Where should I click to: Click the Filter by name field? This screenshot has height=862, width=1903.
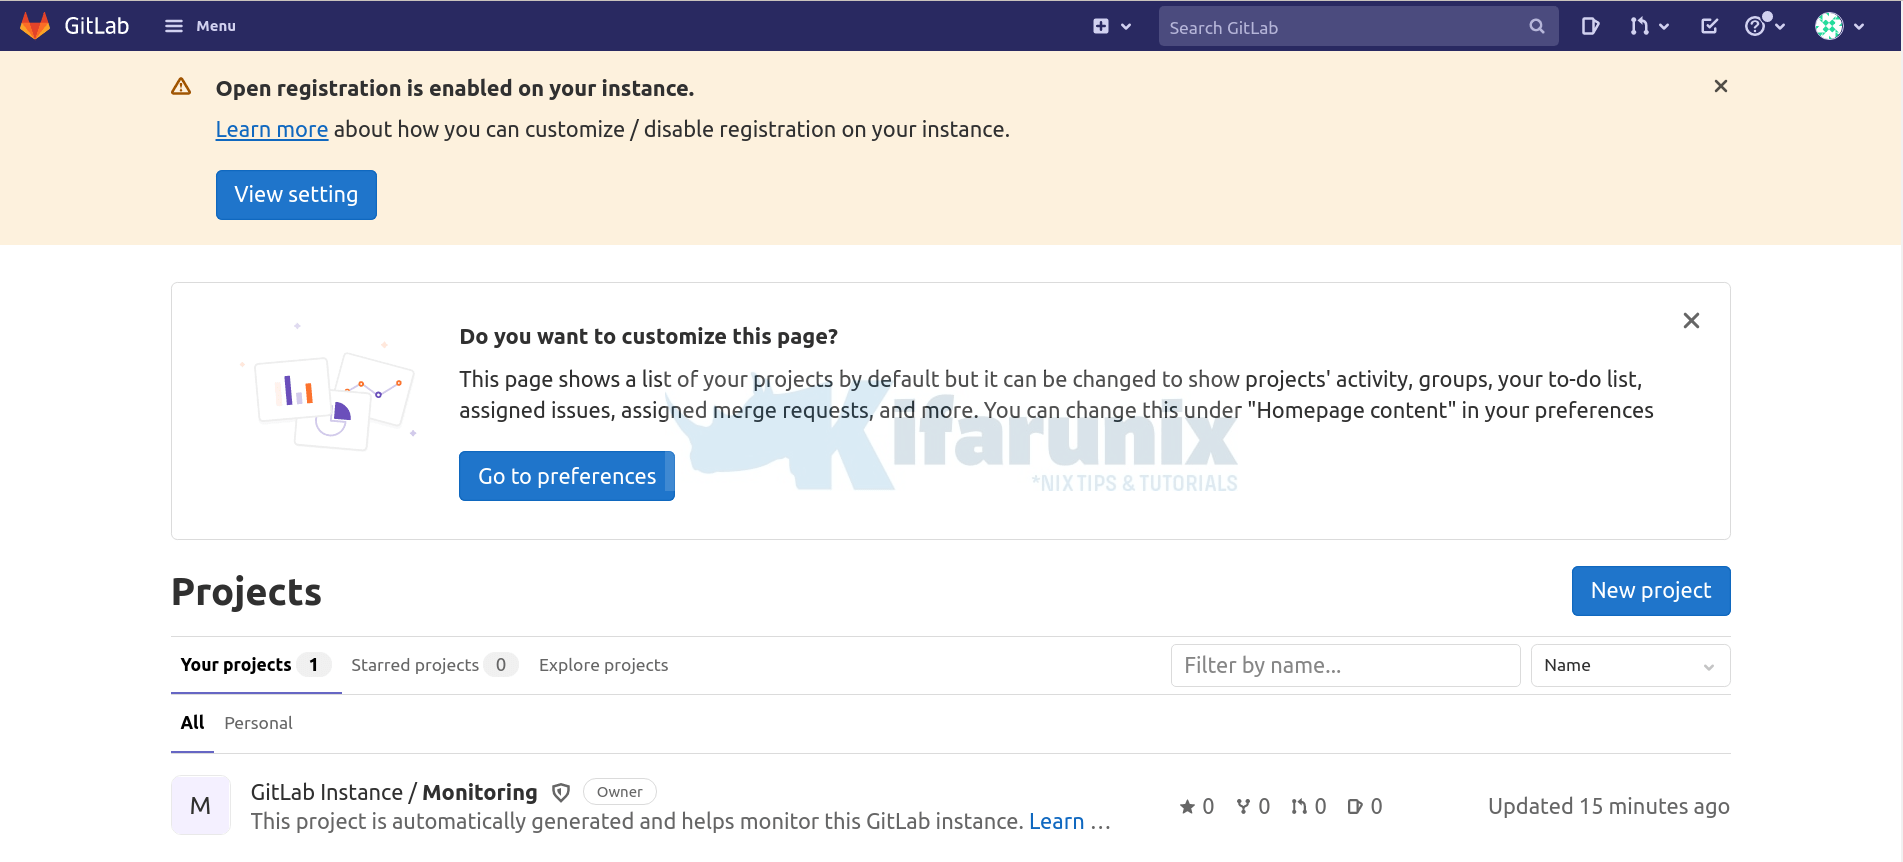[x=1345, y=665]
